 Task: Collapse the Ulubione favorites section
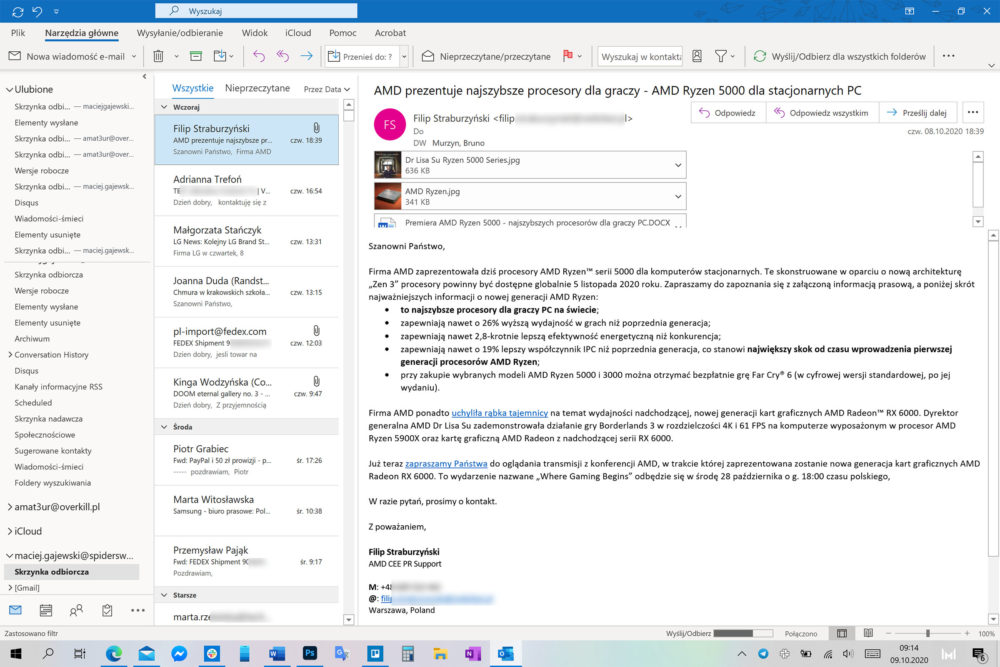[x=9, y=89]
